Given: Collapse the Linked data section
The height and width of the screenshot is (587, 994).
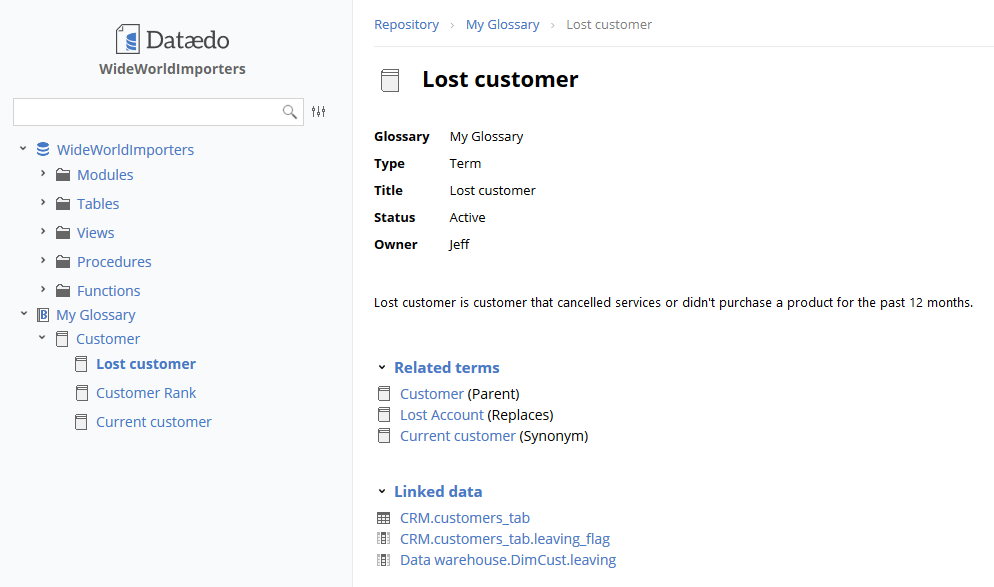Looking at the screenshot, I should point(382,492).
